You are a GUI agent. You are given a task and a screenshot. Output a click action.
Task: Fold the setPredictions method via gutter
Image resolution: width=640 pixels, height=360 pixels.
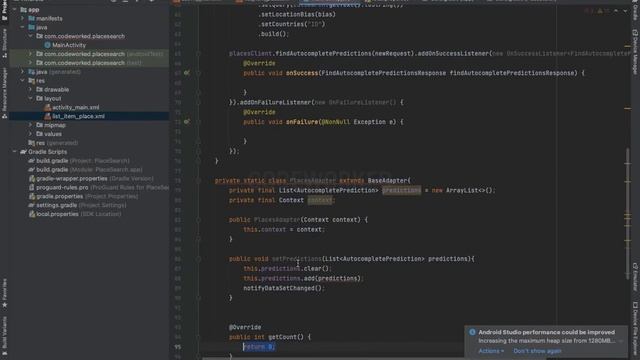(x=198, y=259)
